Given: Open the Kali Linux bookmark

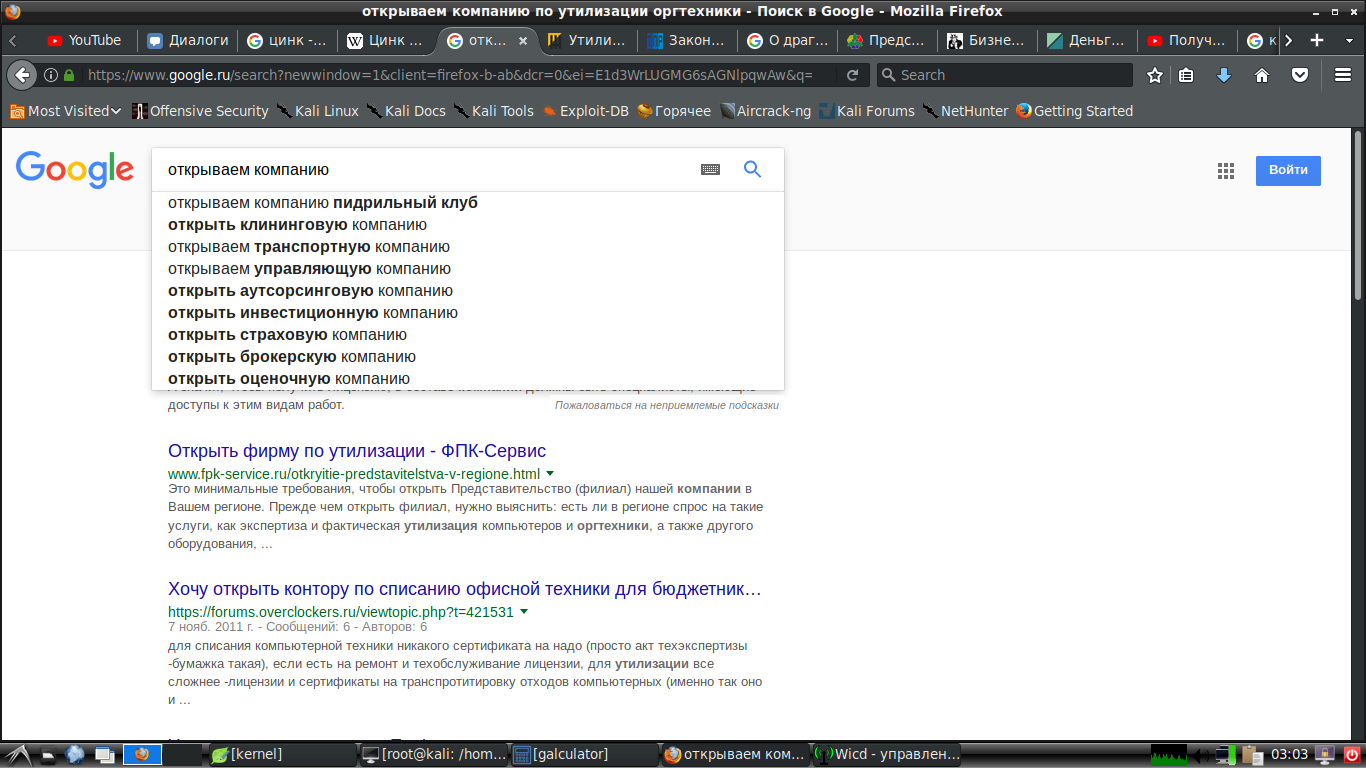Looking at the screenshot, I should 317,111.
